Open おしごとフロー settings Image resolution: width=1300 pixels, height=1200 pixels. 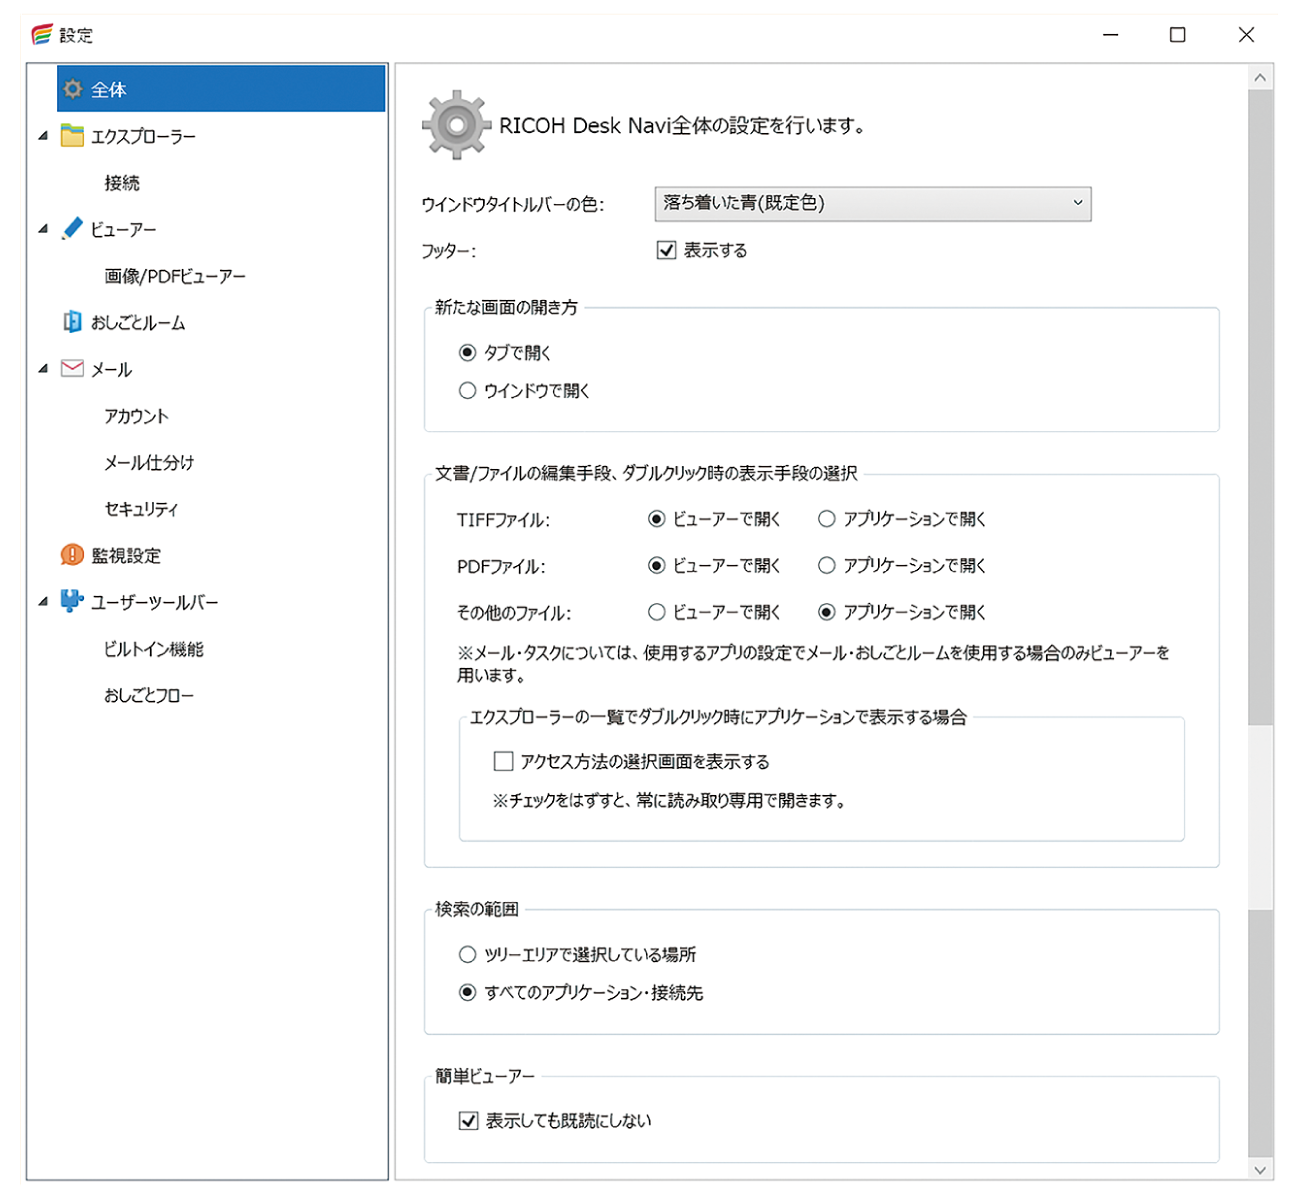point(149,695)
